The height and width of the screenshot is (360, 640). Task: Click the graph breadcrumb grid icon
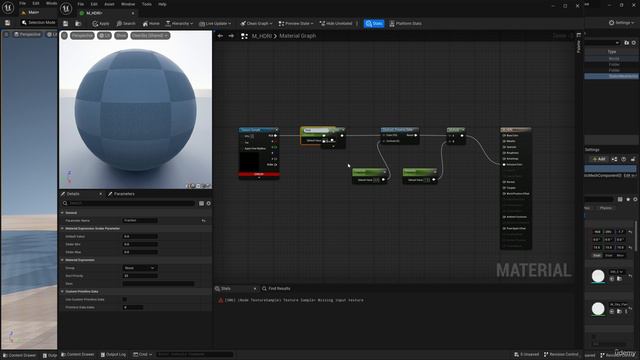click(244, 36)
